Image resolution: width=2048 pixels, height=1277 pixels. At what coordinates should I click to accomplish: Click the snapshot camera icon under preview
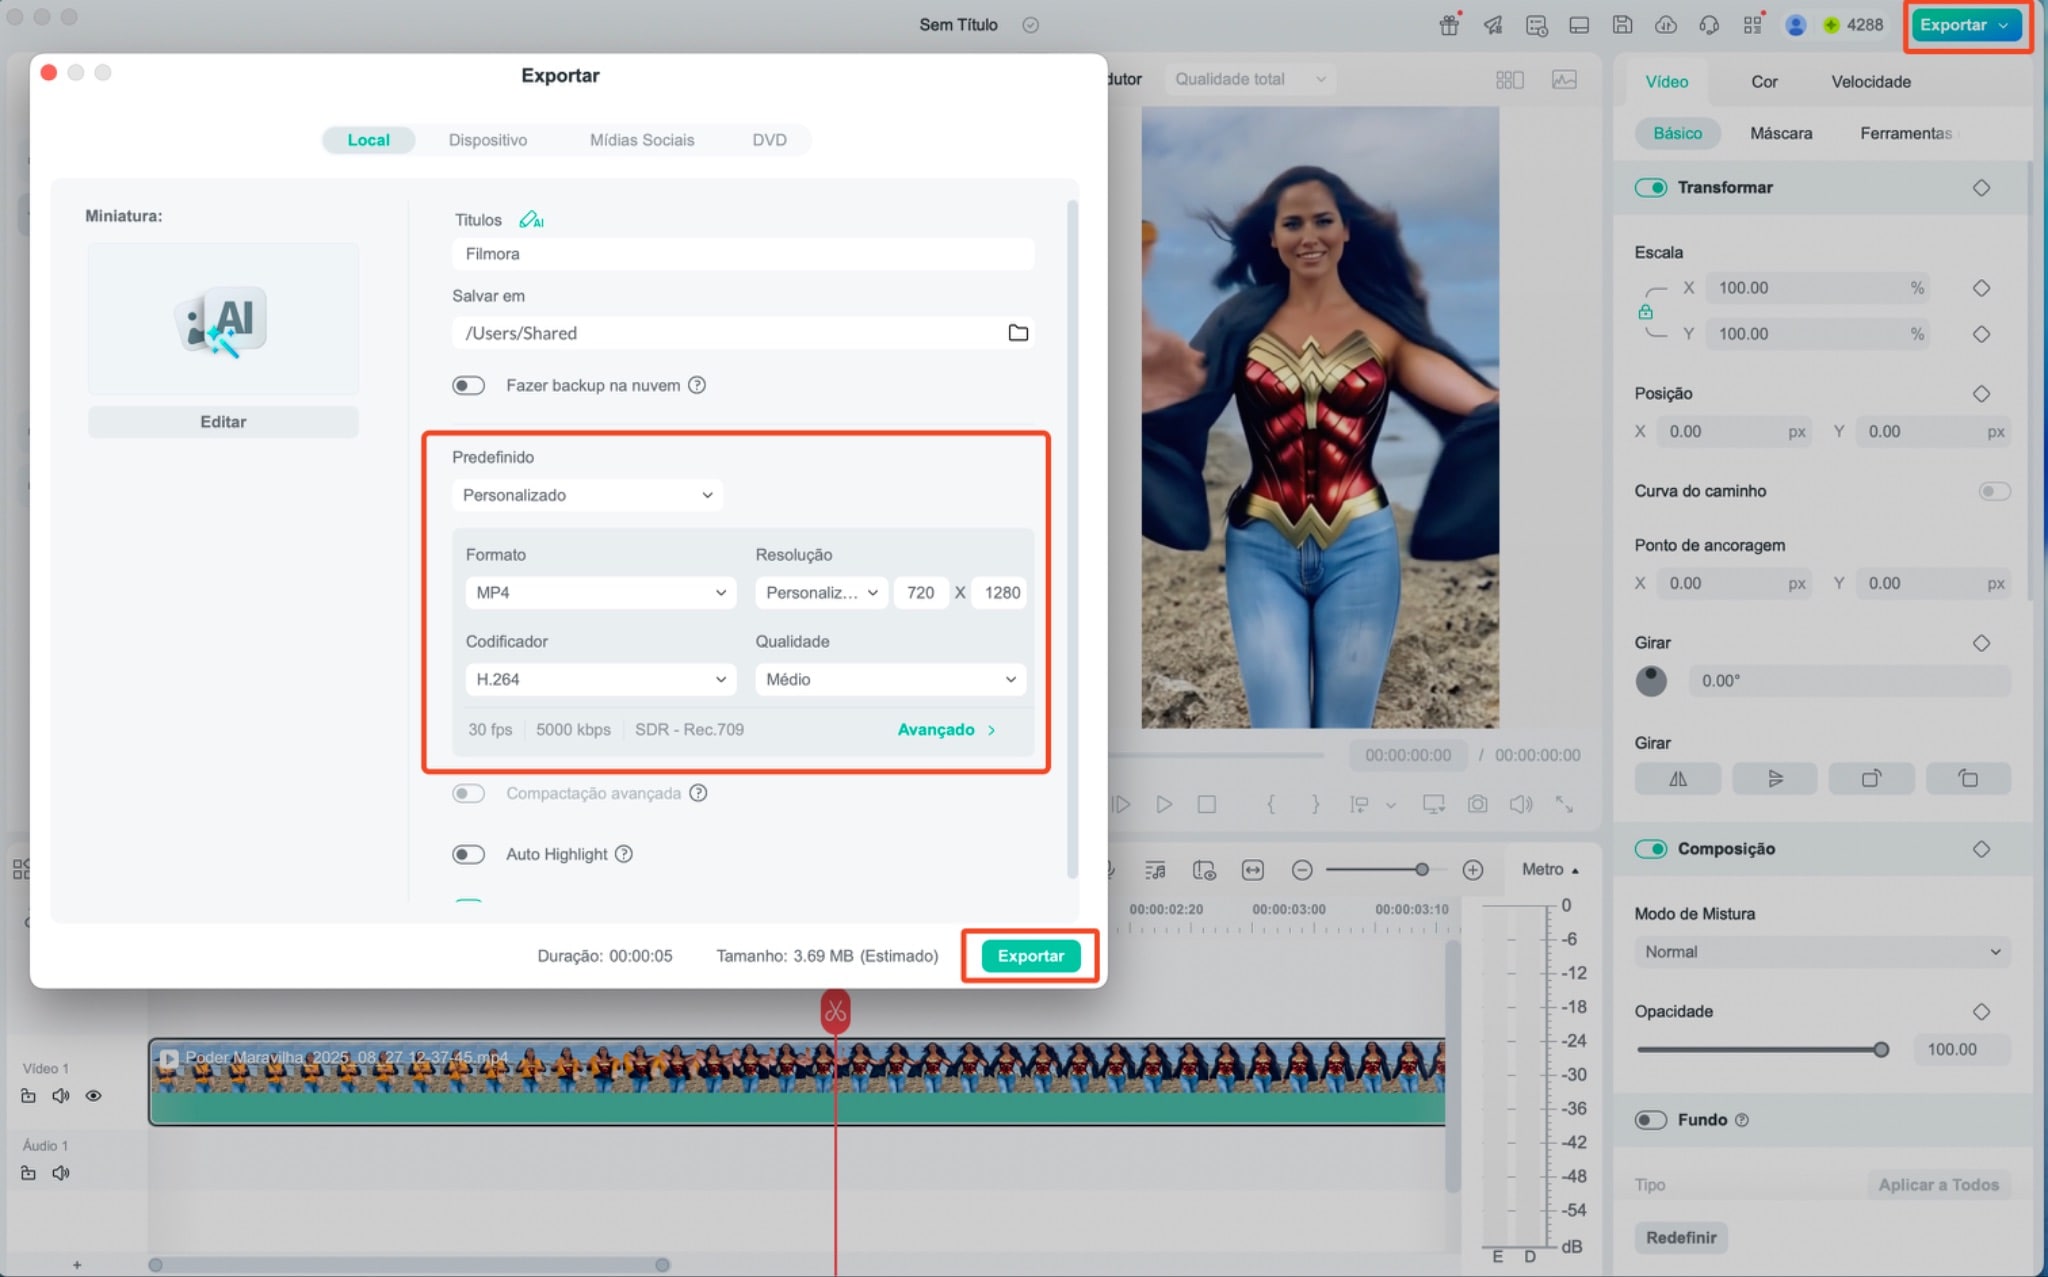point(1477,804)
